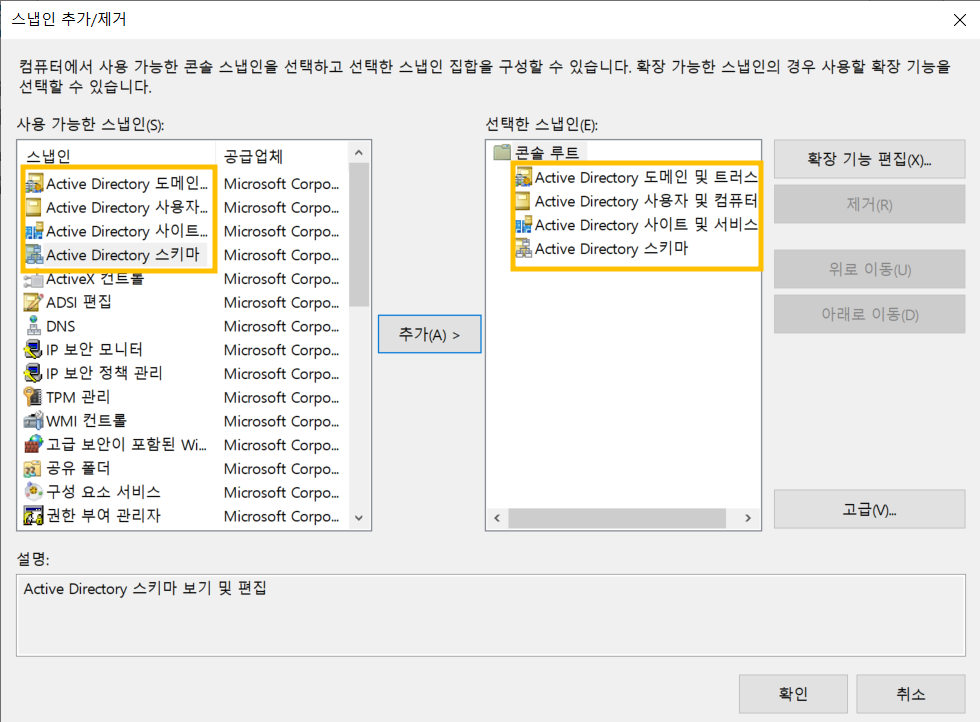Image resolution: width=980 pixels, height=722 pixels.
Task: Click the 제거(R) button
Action: click(x=869, y=204)
